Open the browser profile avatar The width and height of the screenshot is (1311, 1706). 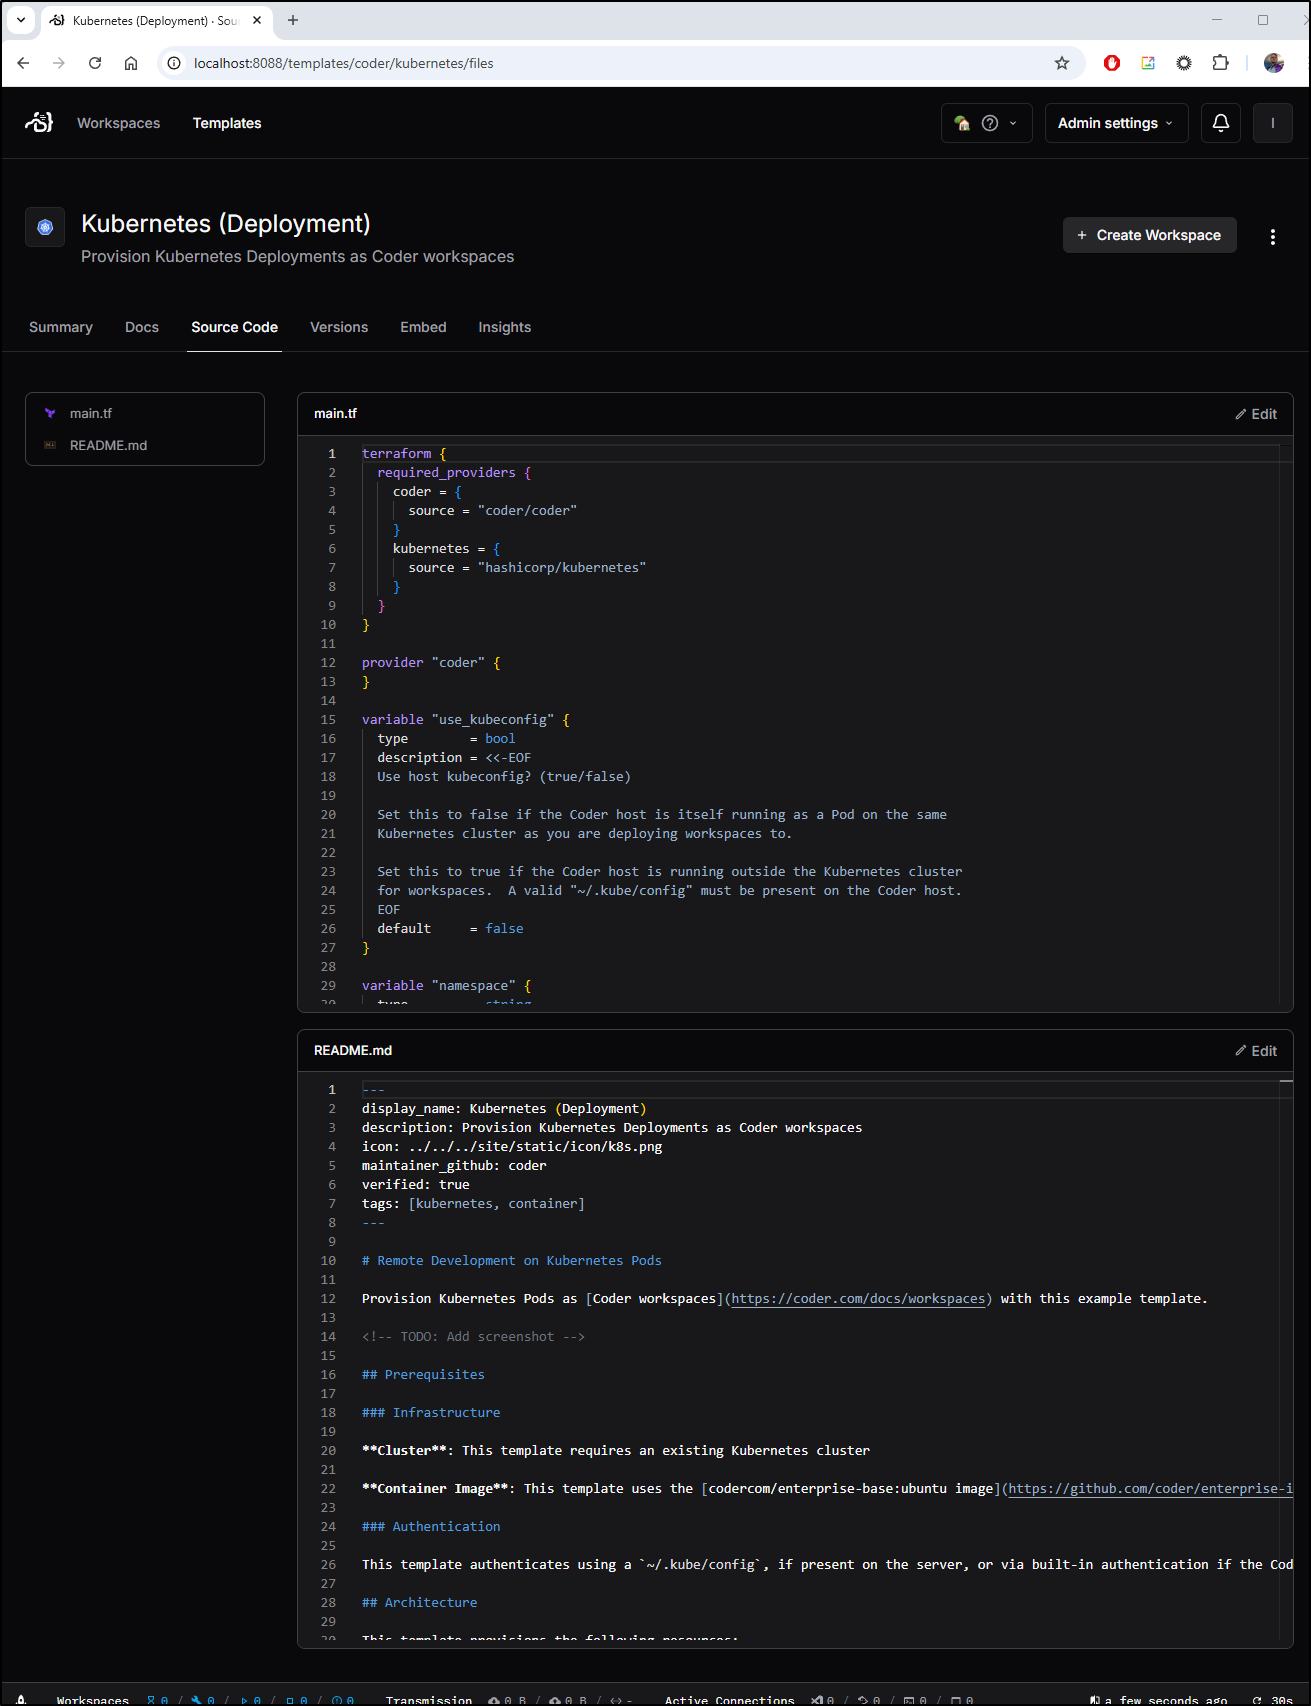(x=1274, y=63)
